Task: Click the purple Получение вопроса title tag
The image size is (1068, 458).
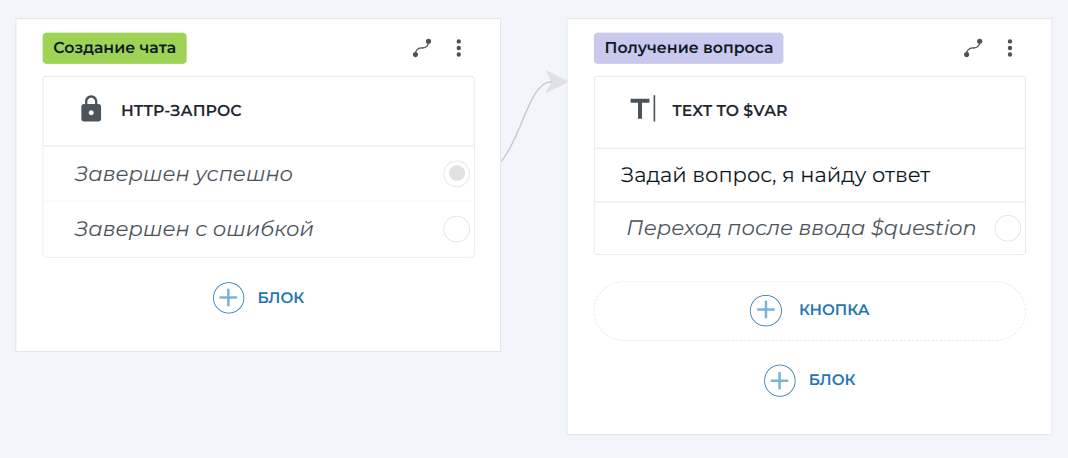Action: pos(688,48)
